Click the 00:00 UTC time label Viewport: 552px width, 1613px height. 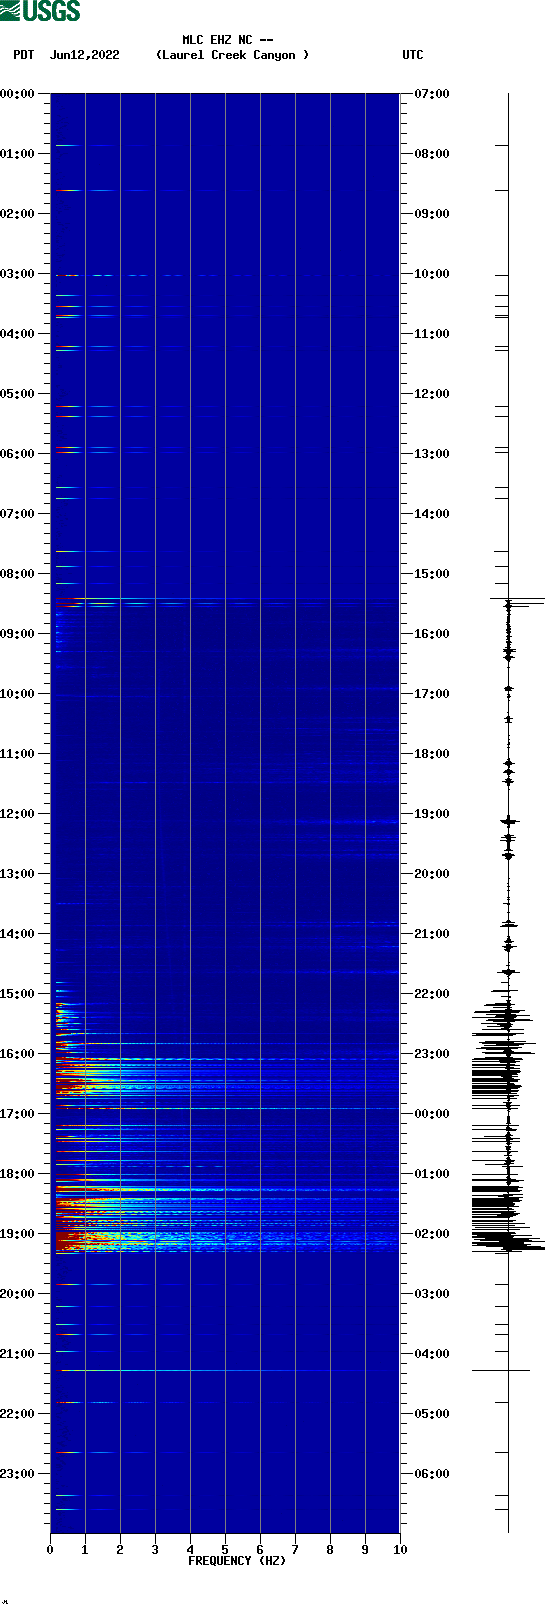coord(432,1114)
